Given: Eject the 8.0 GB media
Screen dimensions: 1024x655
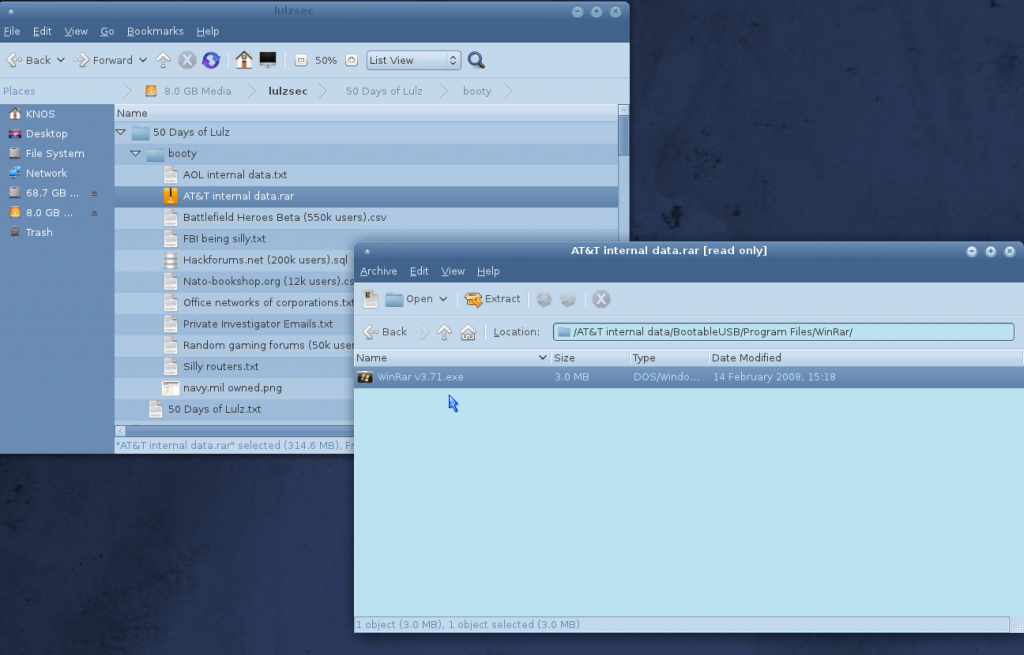Looking at the screenshot, I should coord(94,213).
